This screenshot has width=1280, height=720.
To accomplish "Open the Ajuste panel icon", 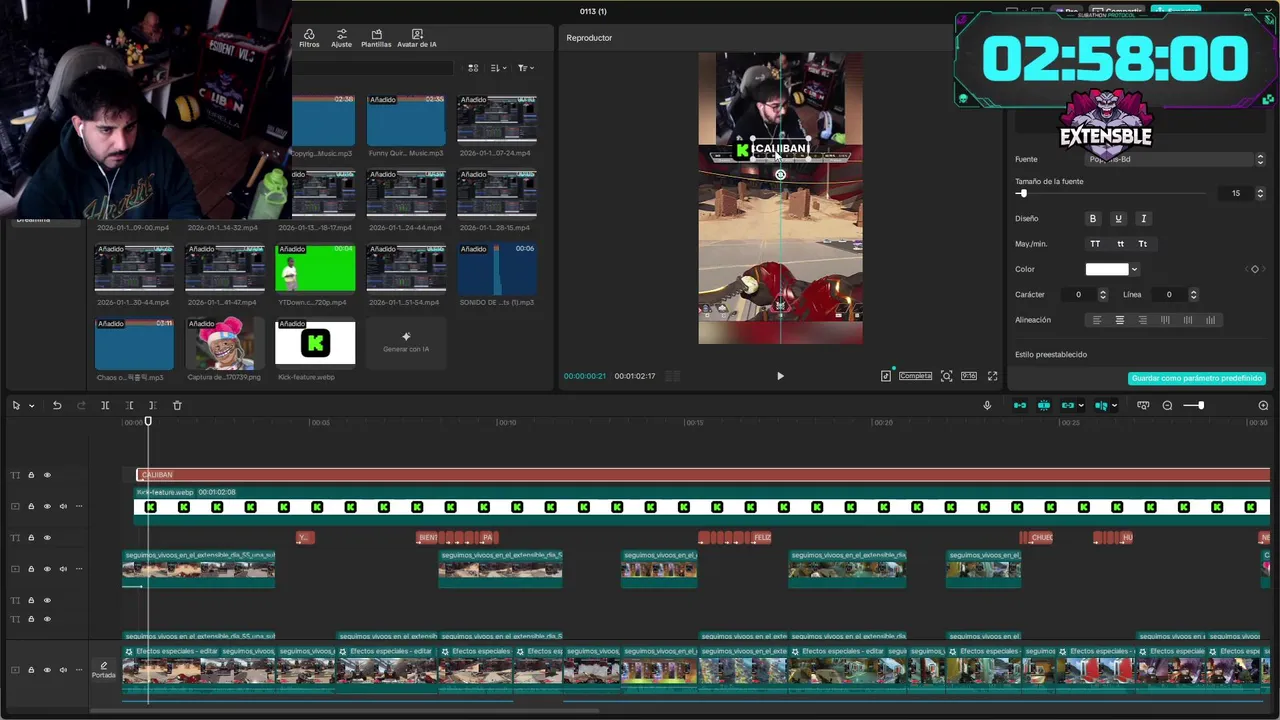I will click(341, 38).
